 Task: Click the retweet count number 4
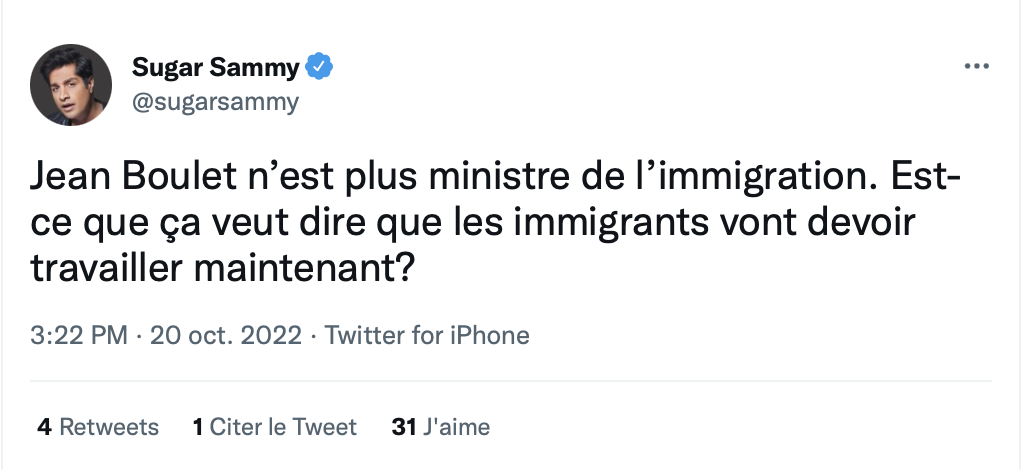[44, 427]
